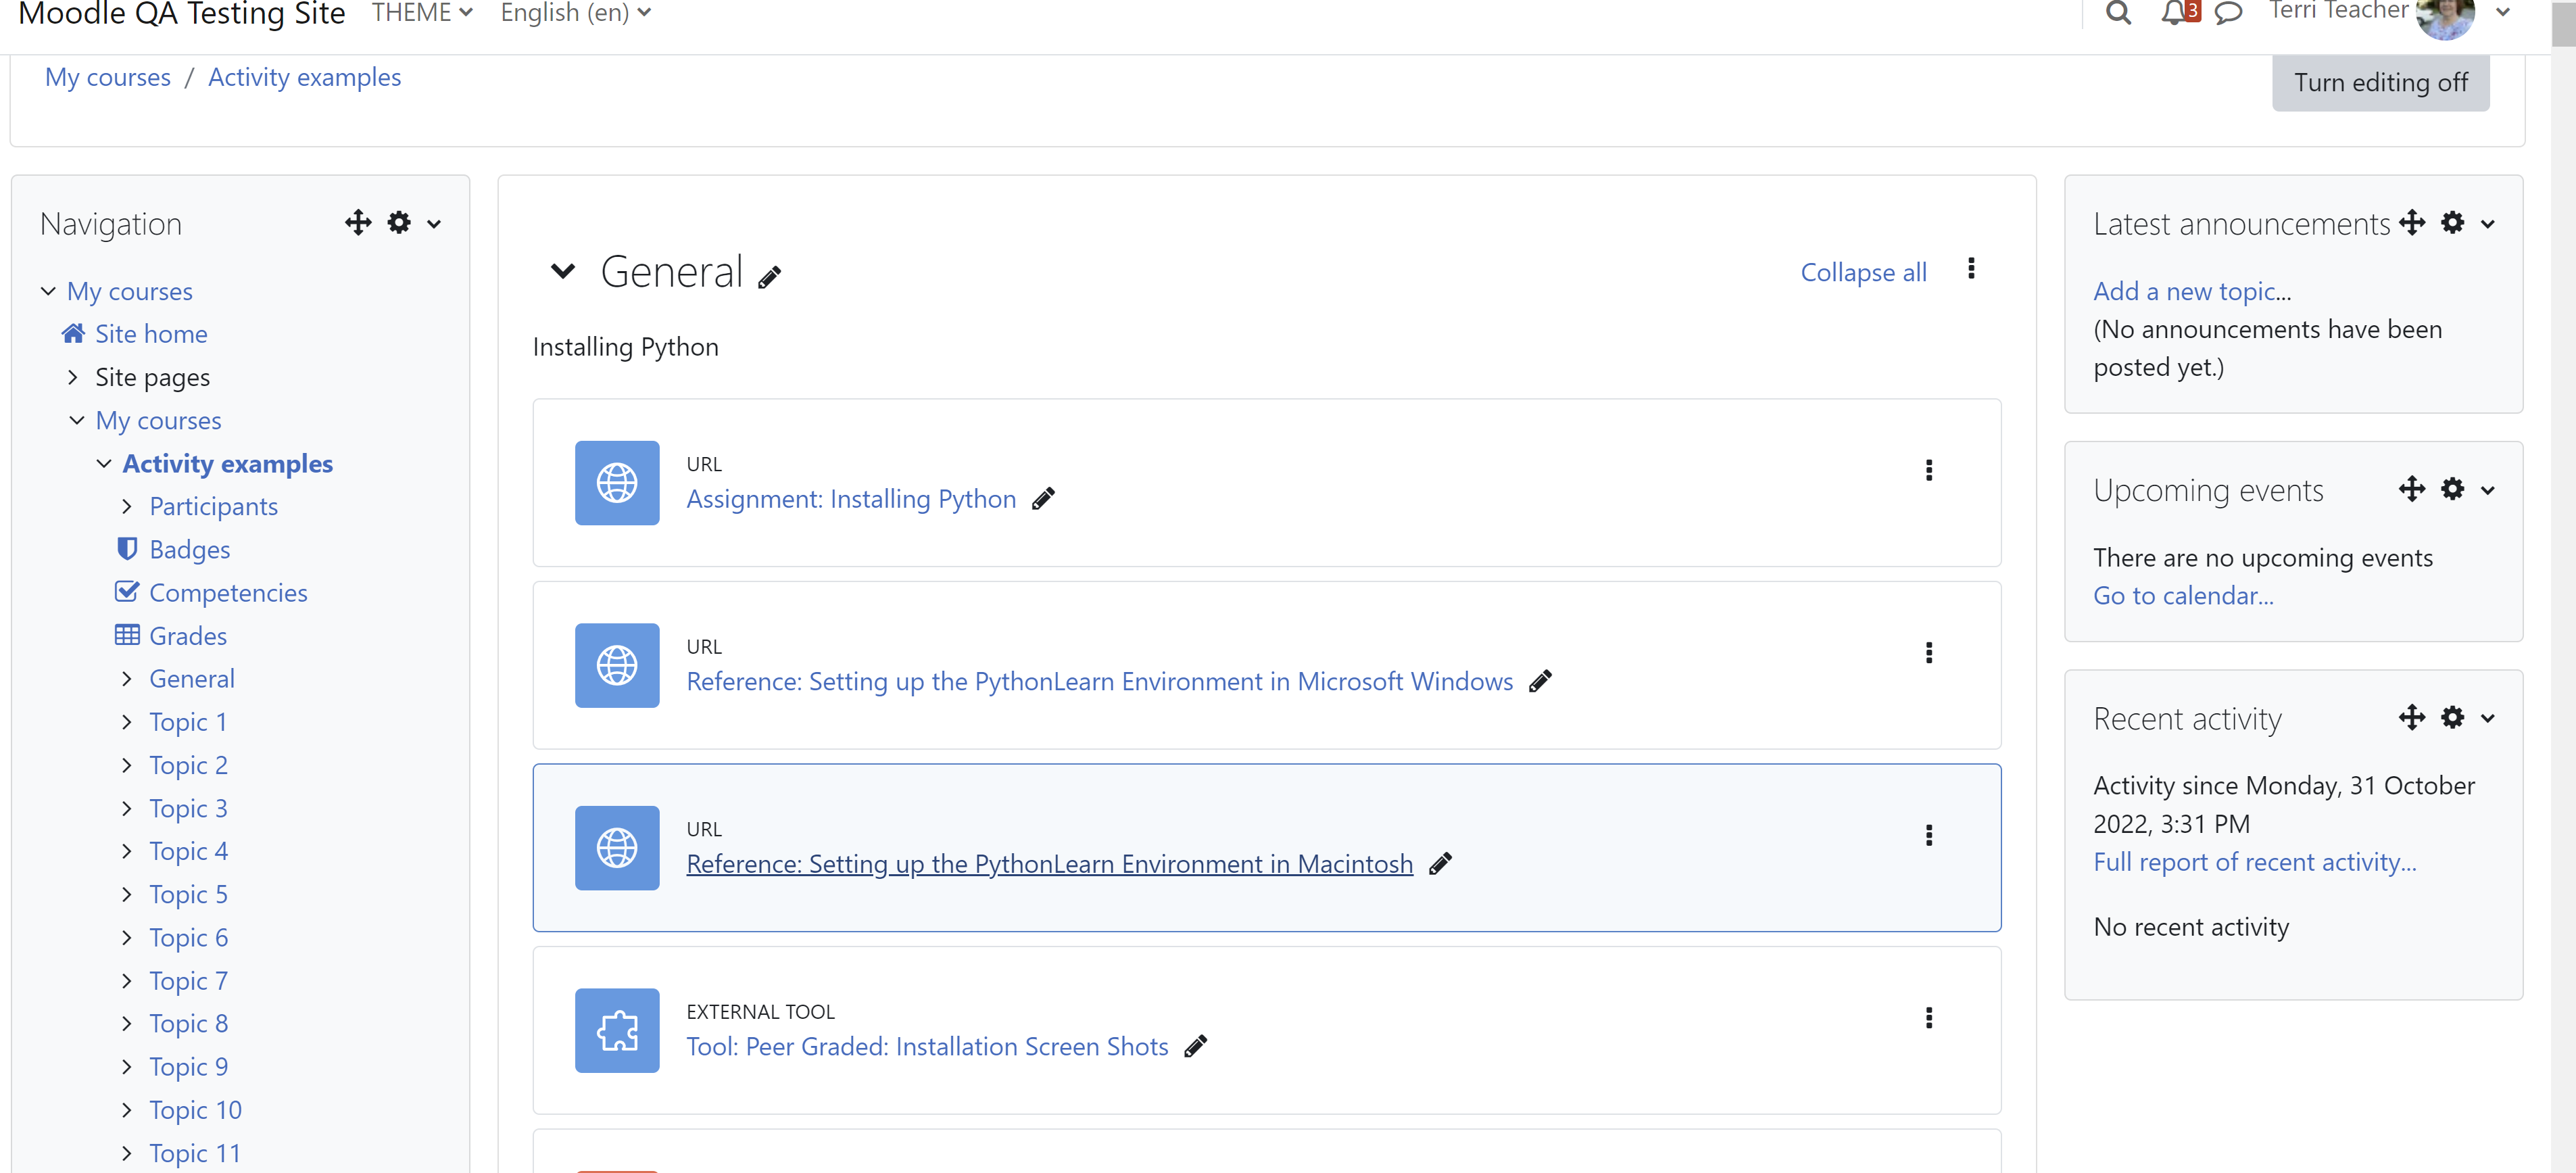Viewport: 2576px width, 1173px height.
Task: Open General section three-dot menu
Action: pos(1971,268)
